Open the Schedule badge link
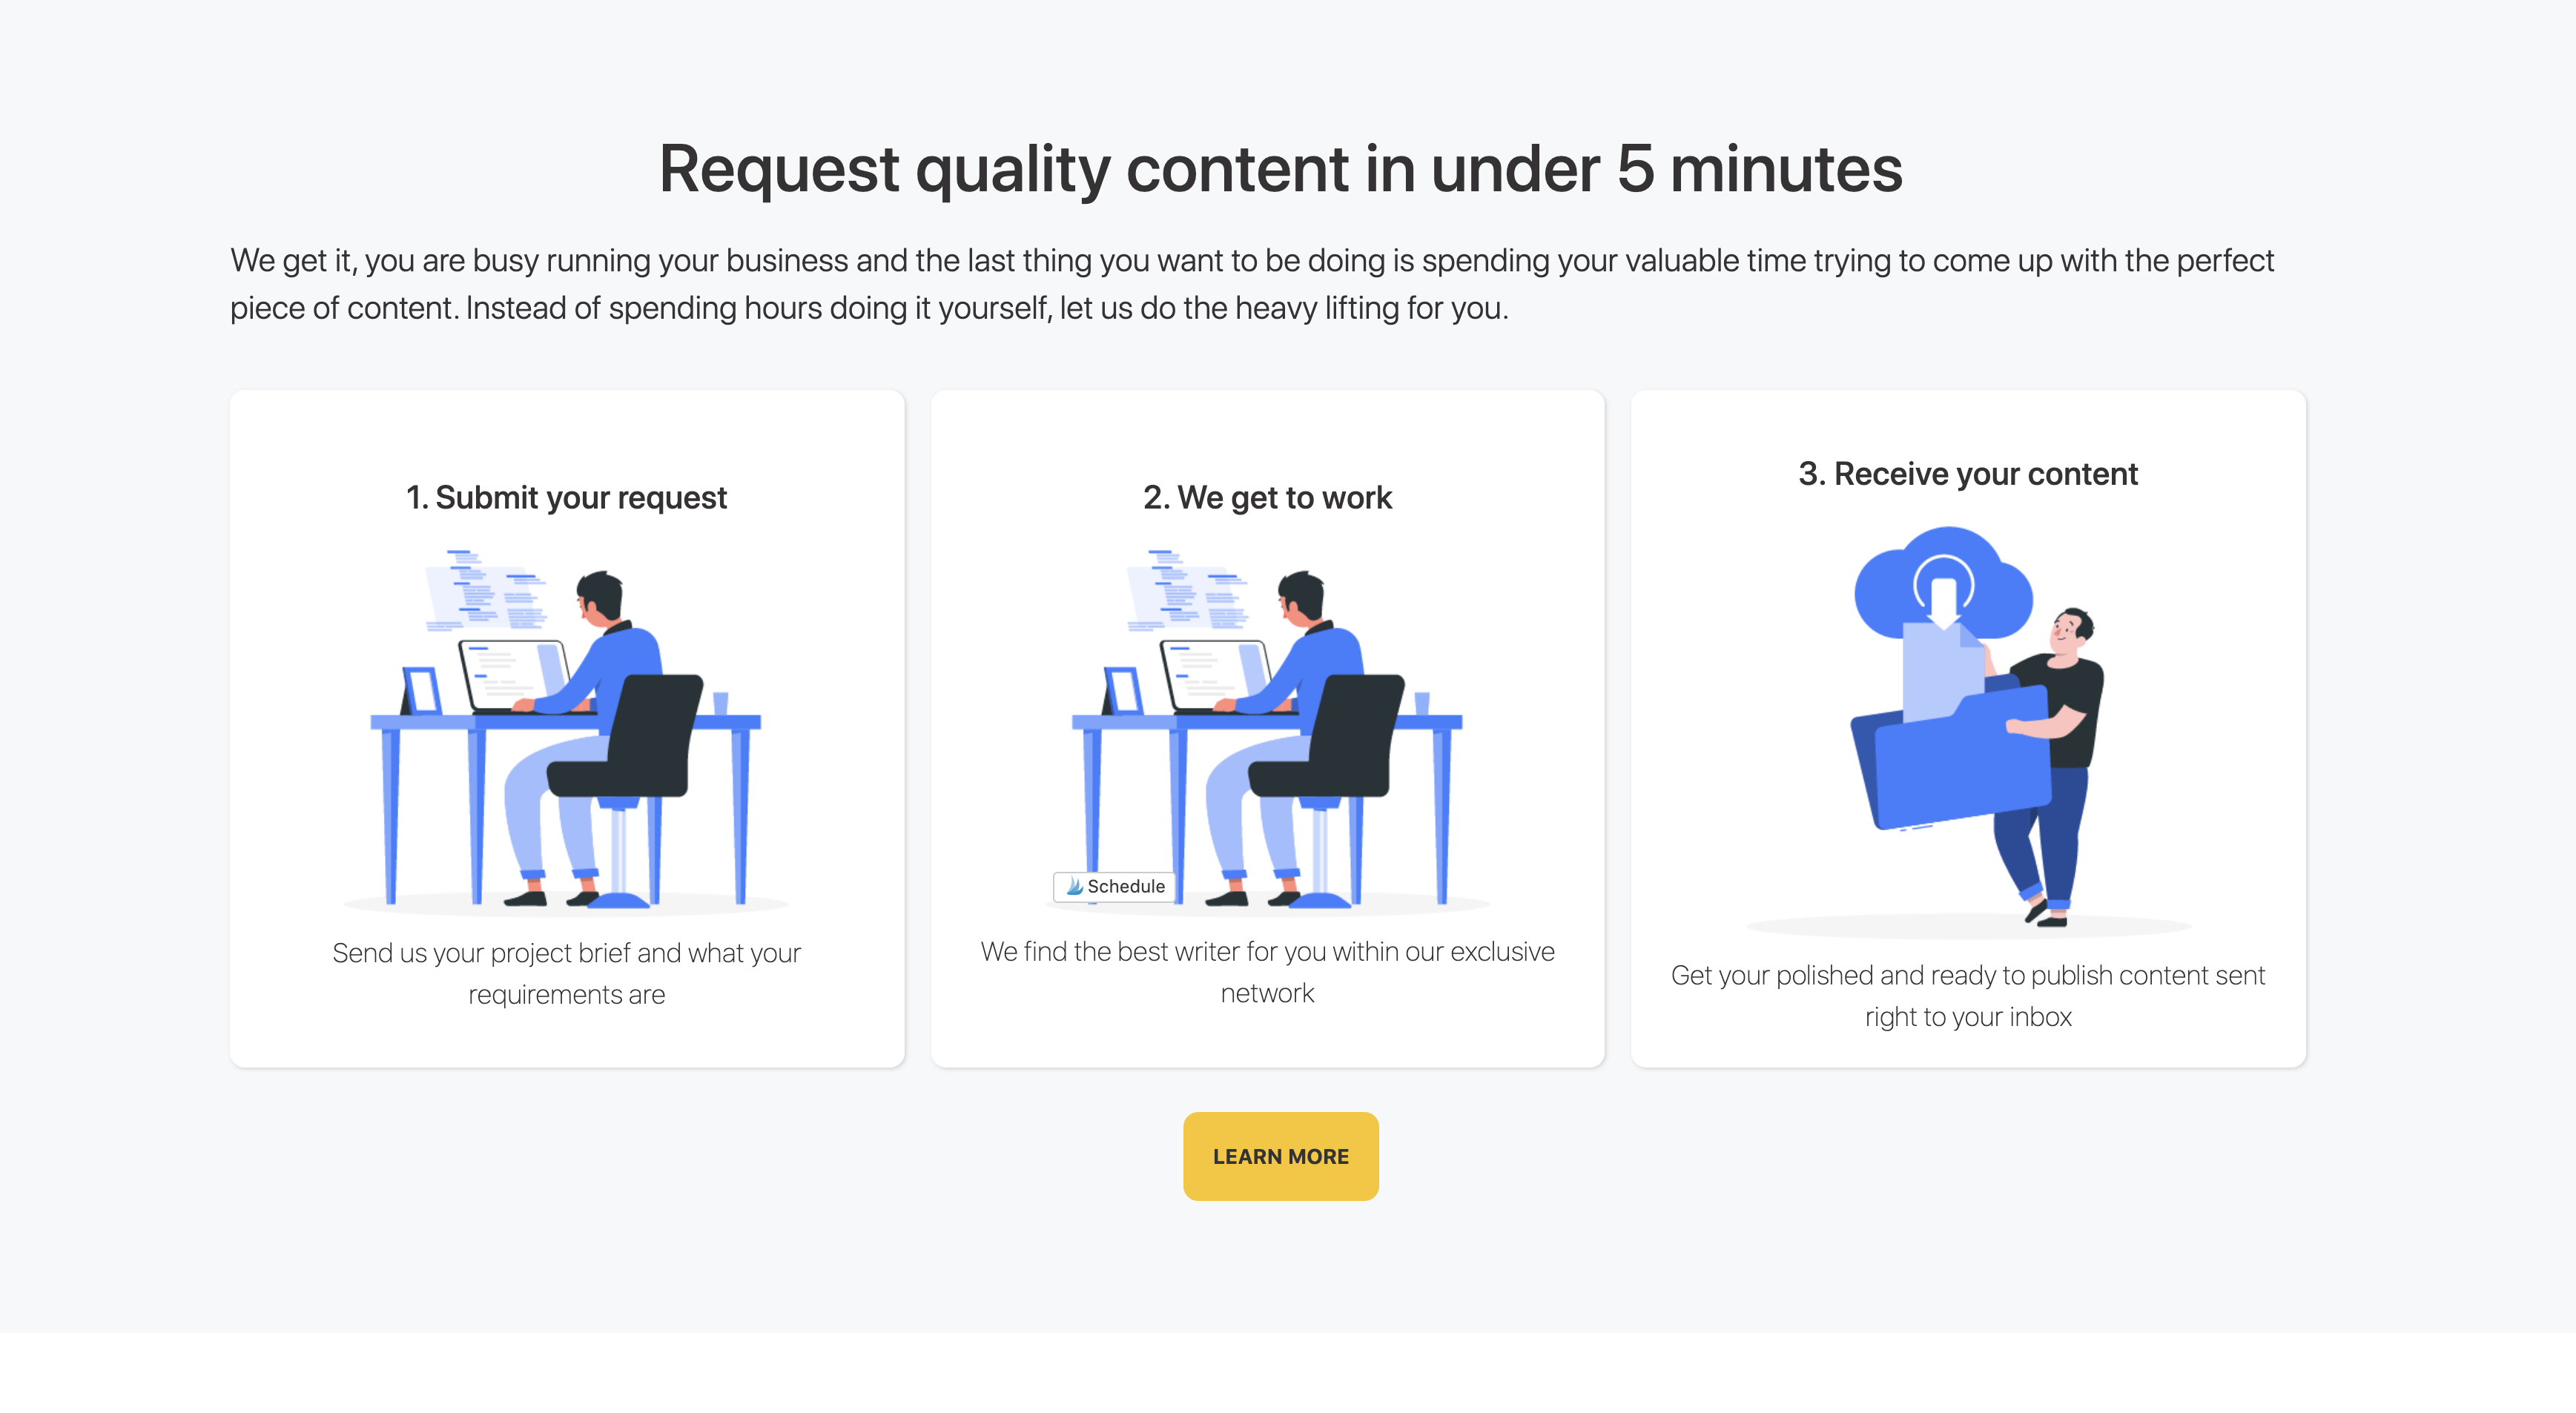The width and height of the screenshot is (2576, 1413). point(1114,886)
